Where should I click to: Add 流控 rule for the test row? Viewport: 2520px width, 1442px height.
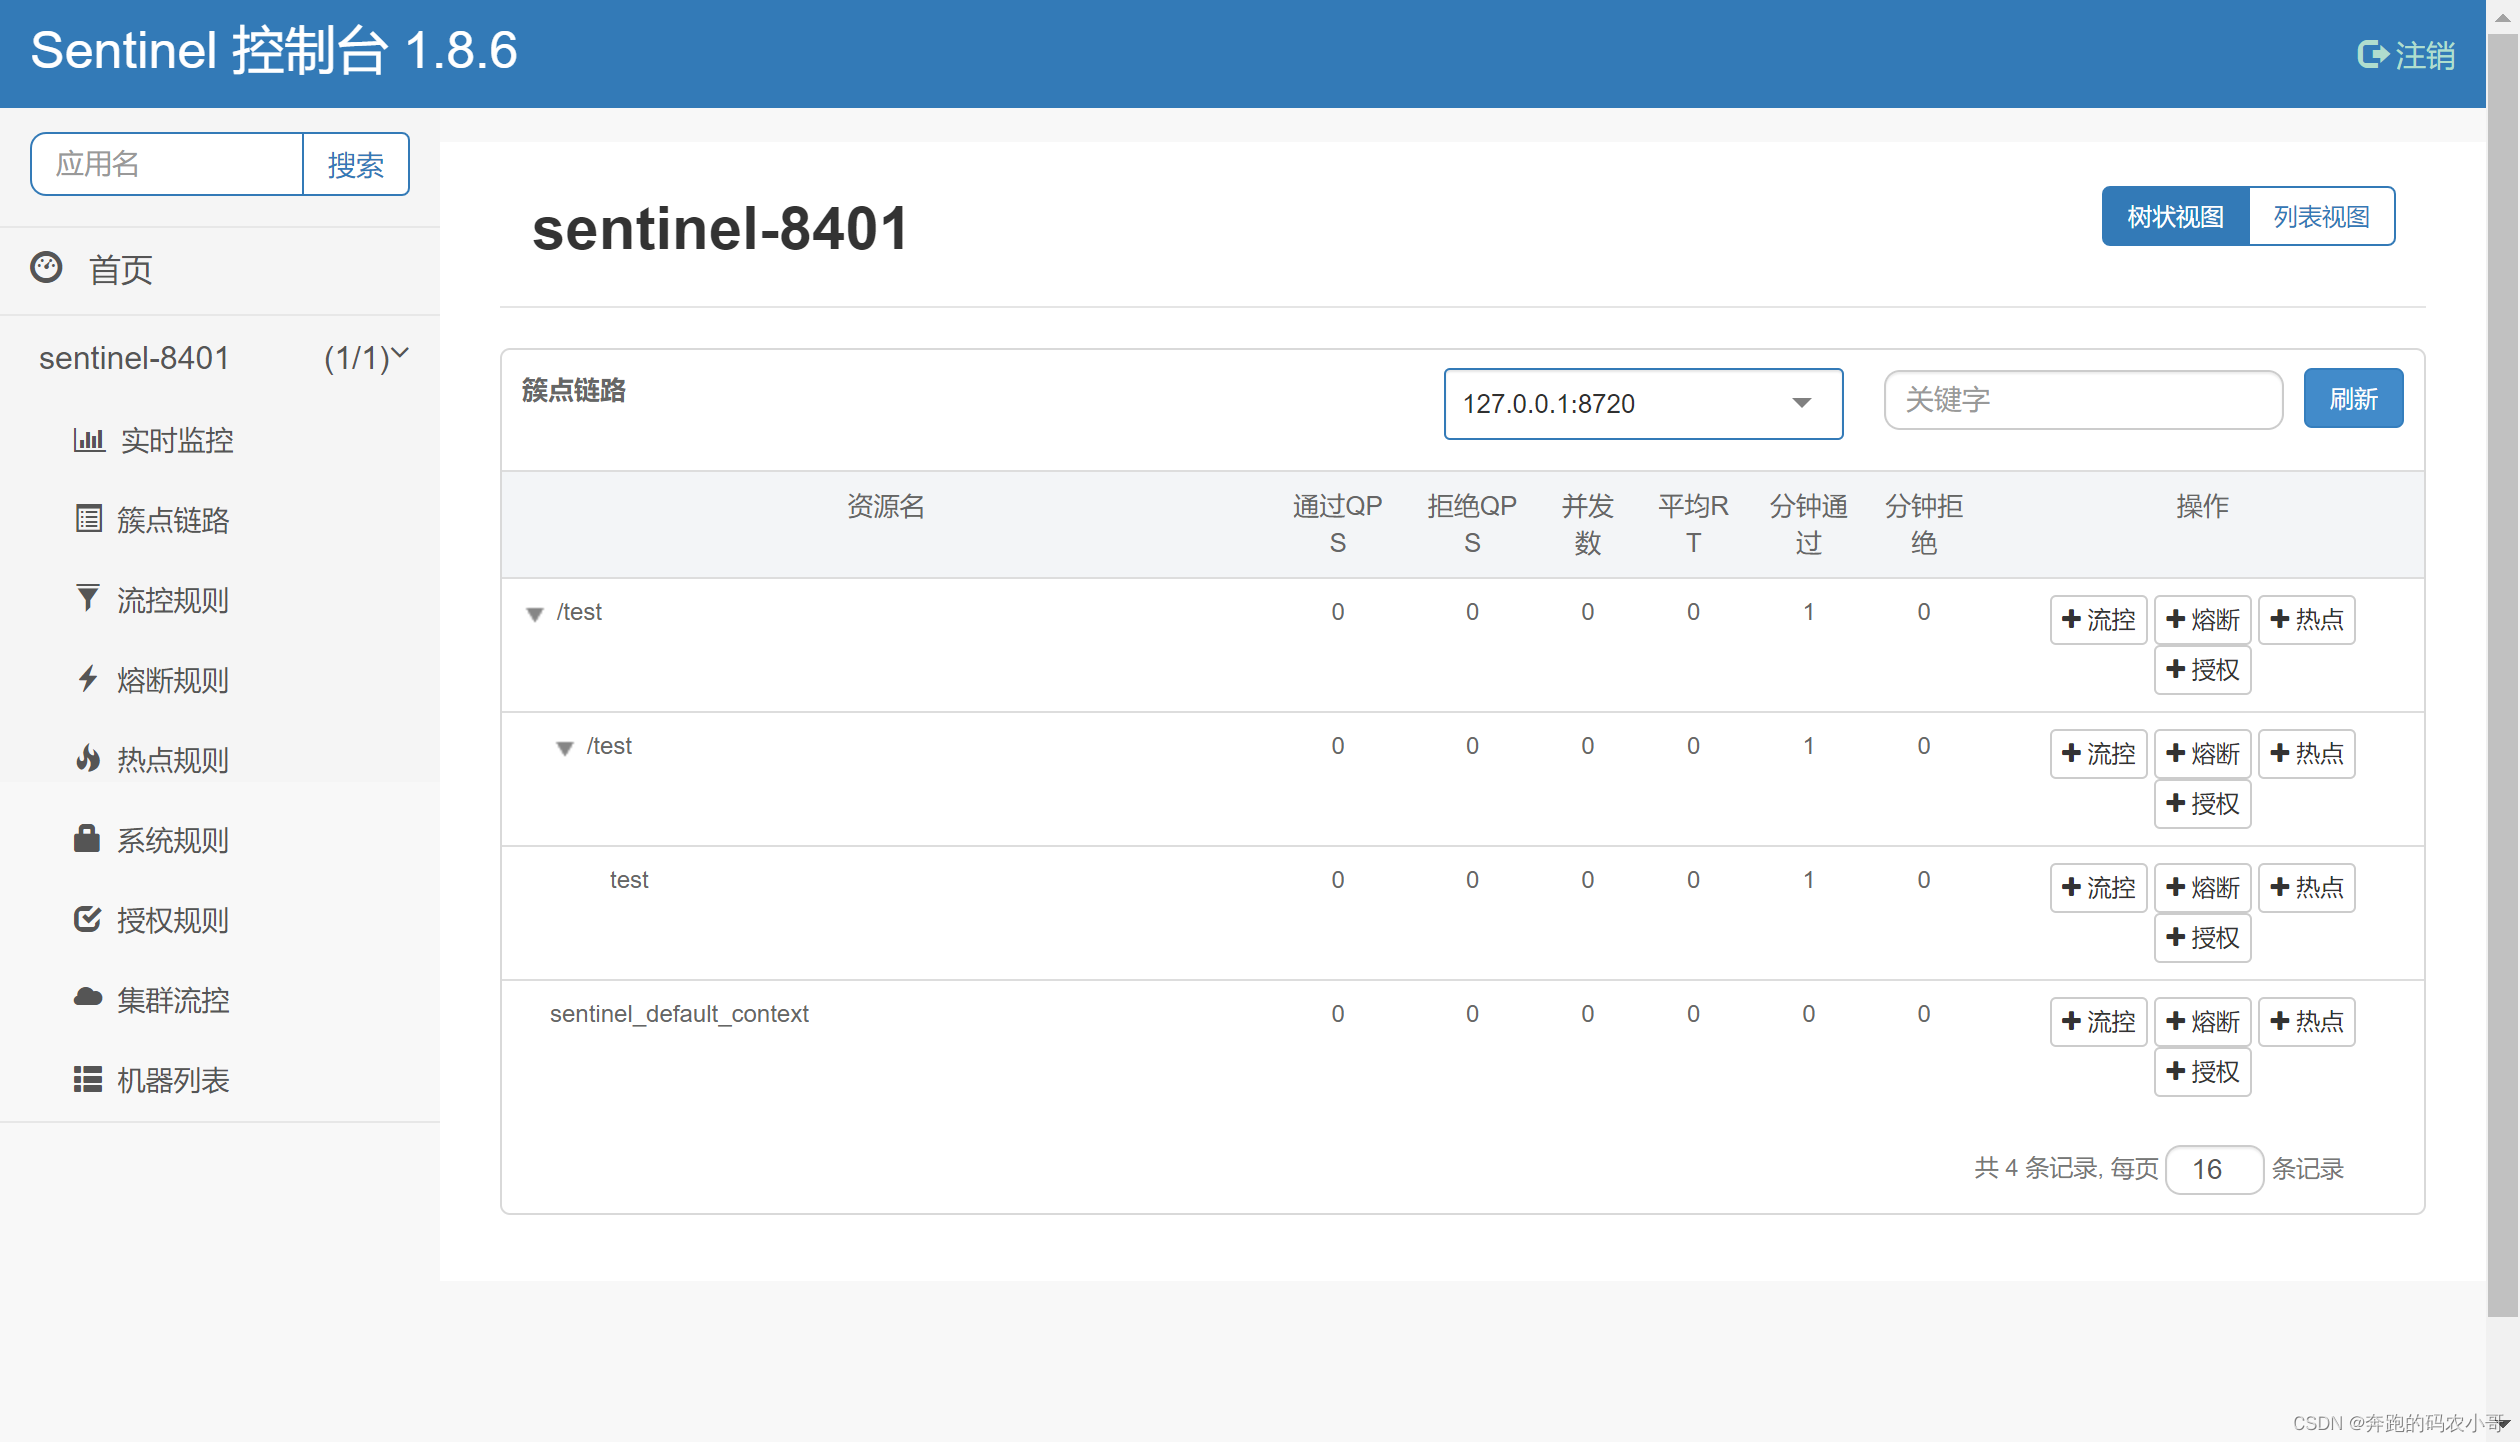(x=2098, y=888)
